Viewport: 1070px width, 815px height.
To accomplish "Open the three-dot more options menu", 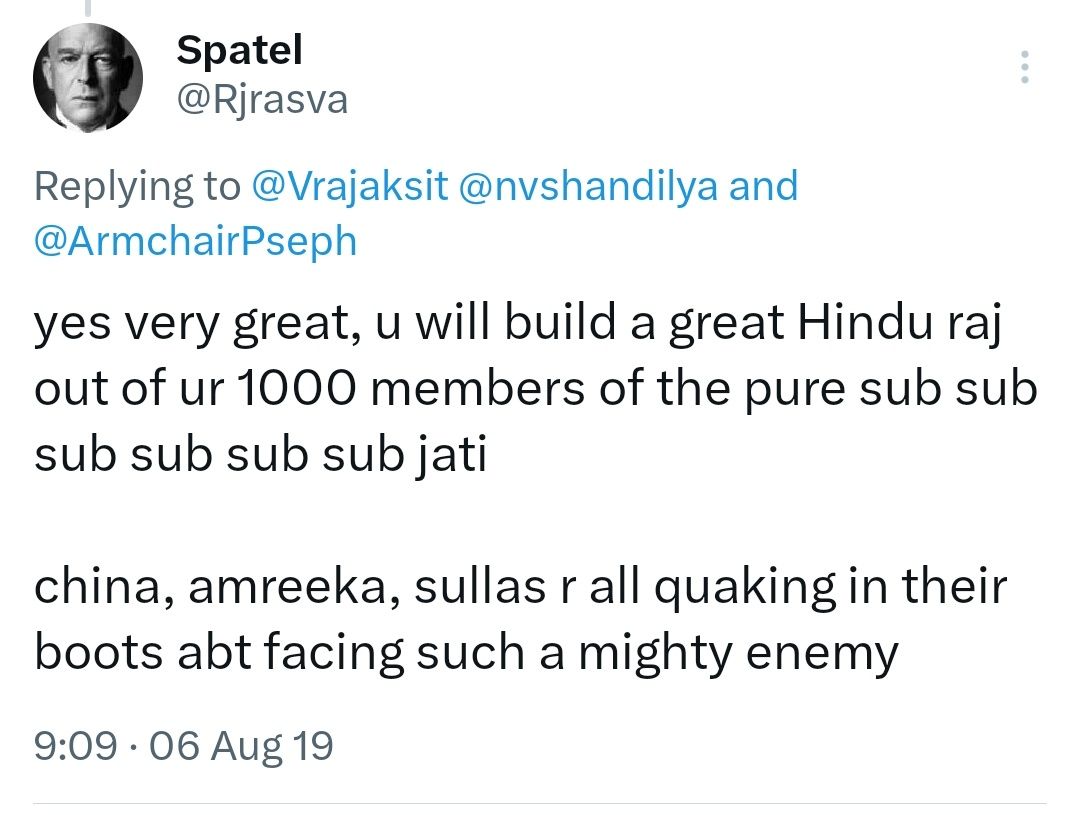I will 1024,67.
